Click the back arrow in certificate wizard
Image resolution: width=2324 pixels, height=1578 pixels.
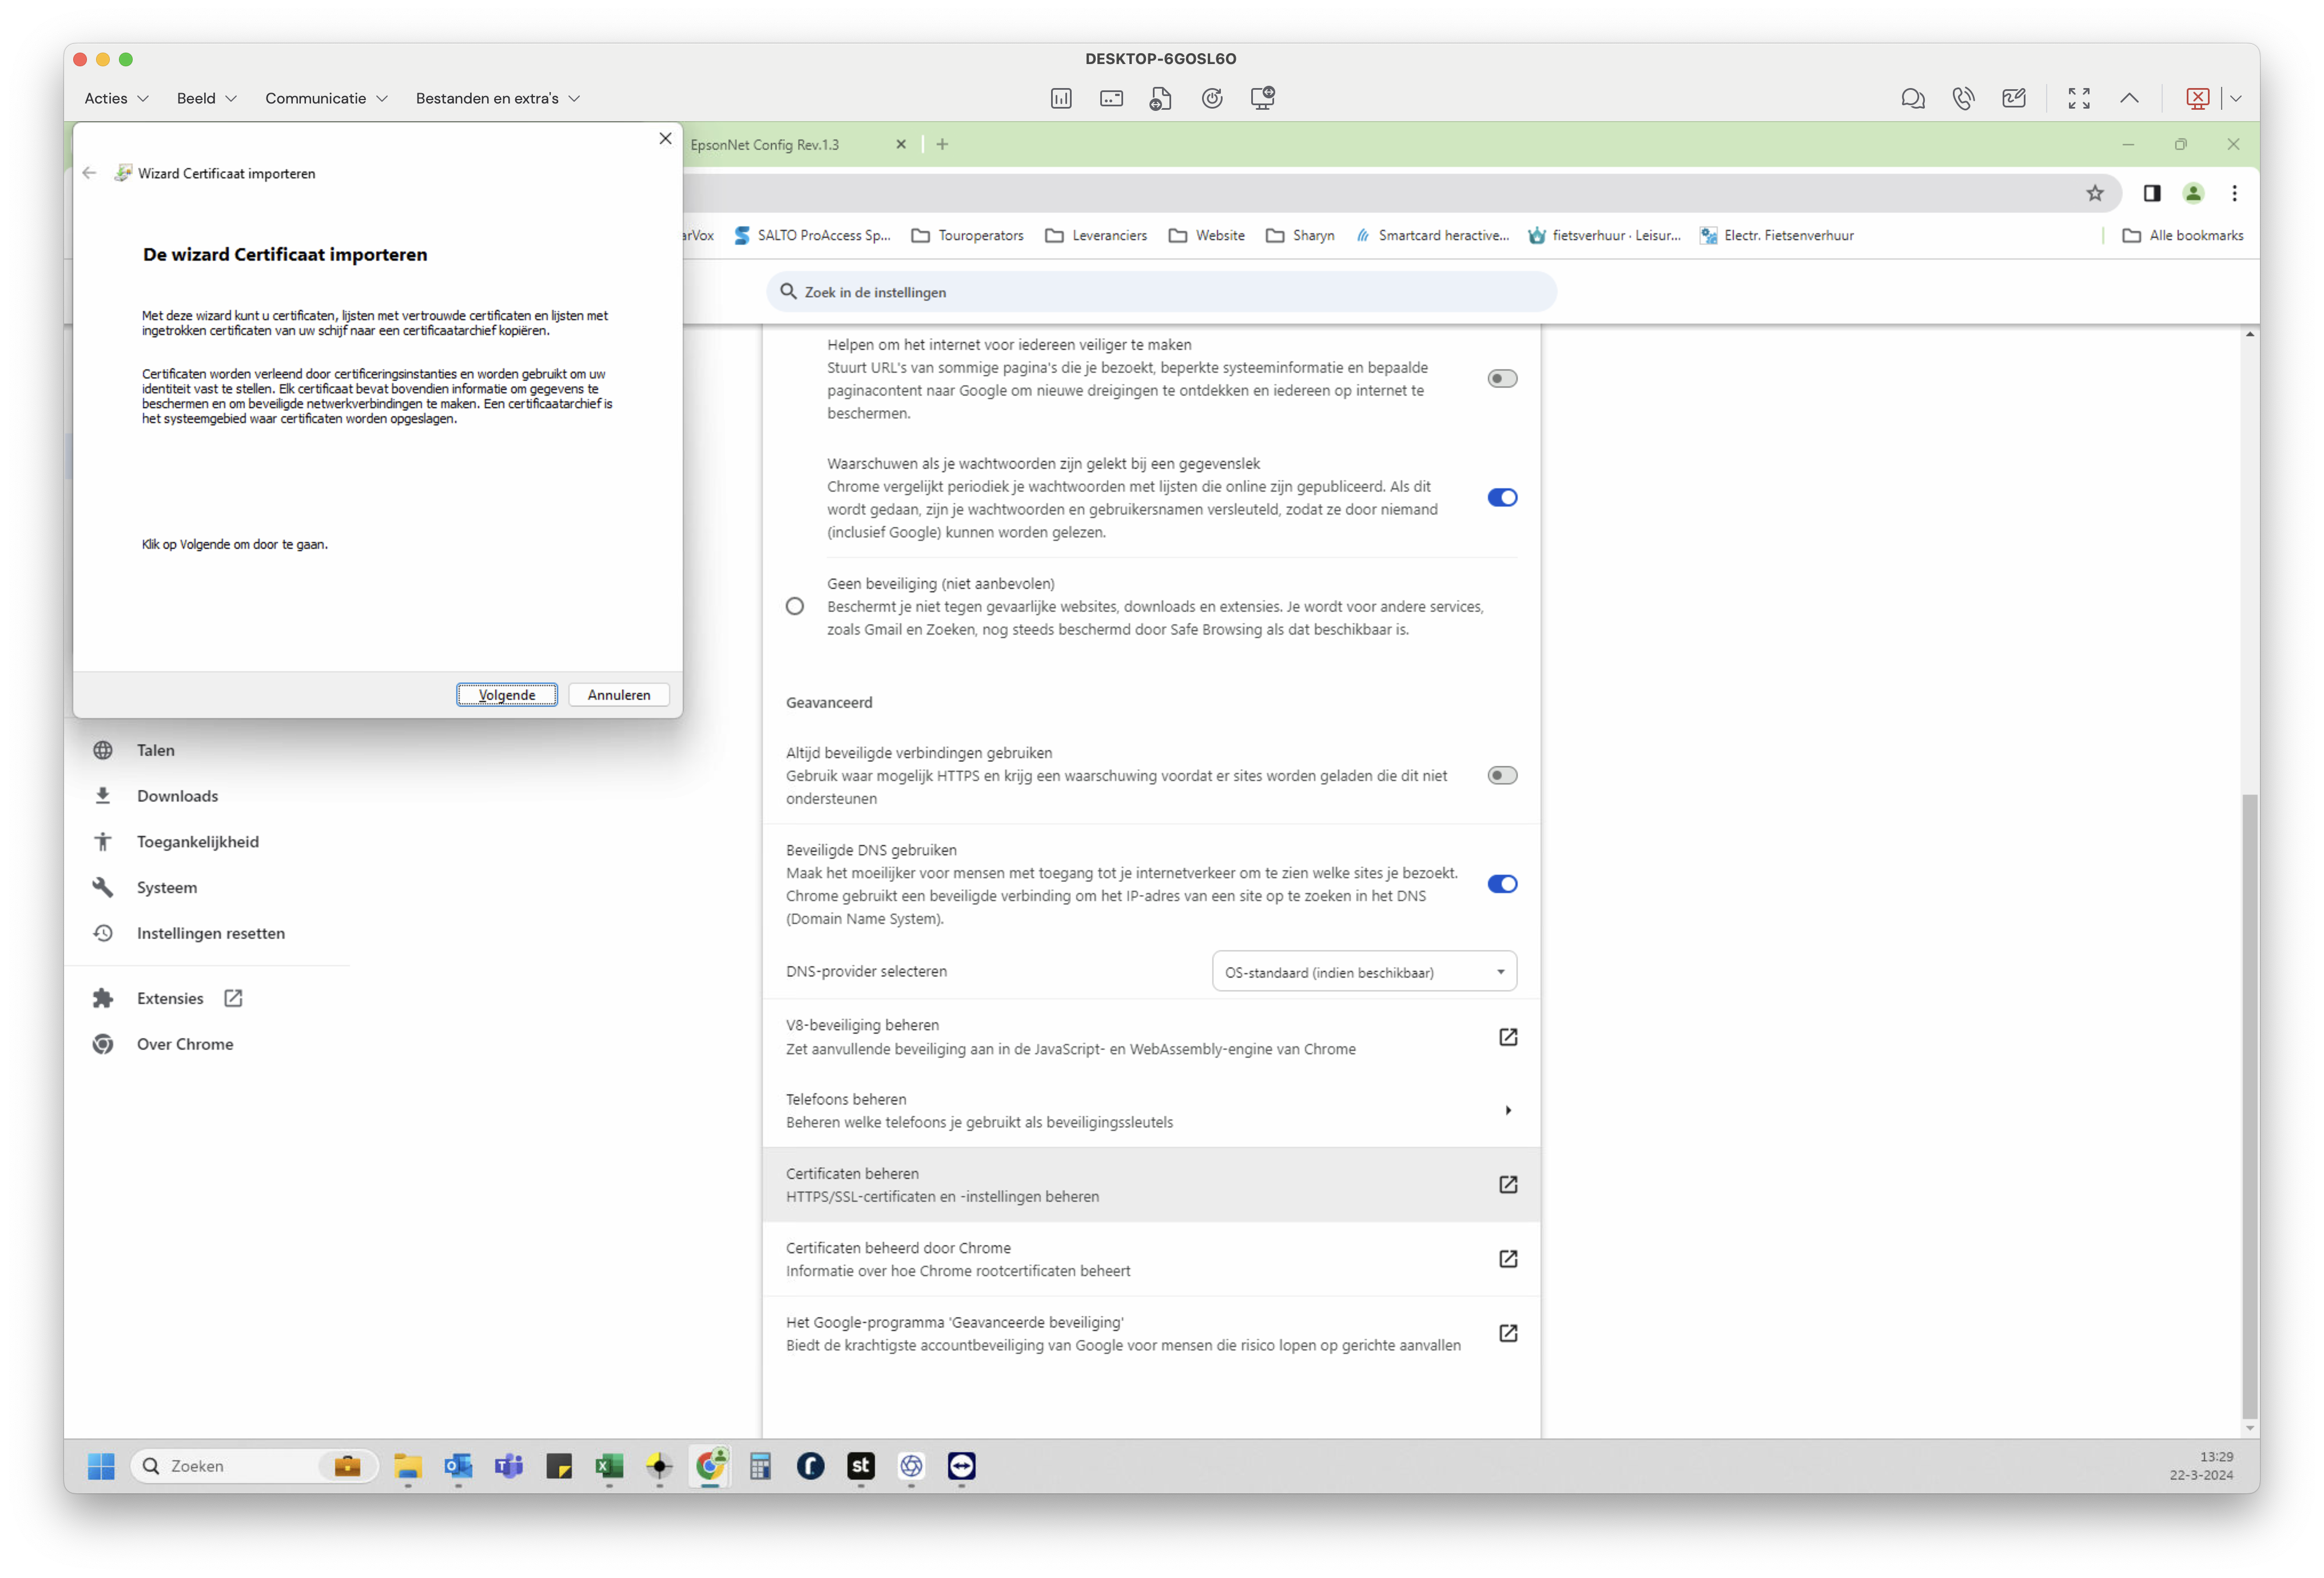(89, 173)
